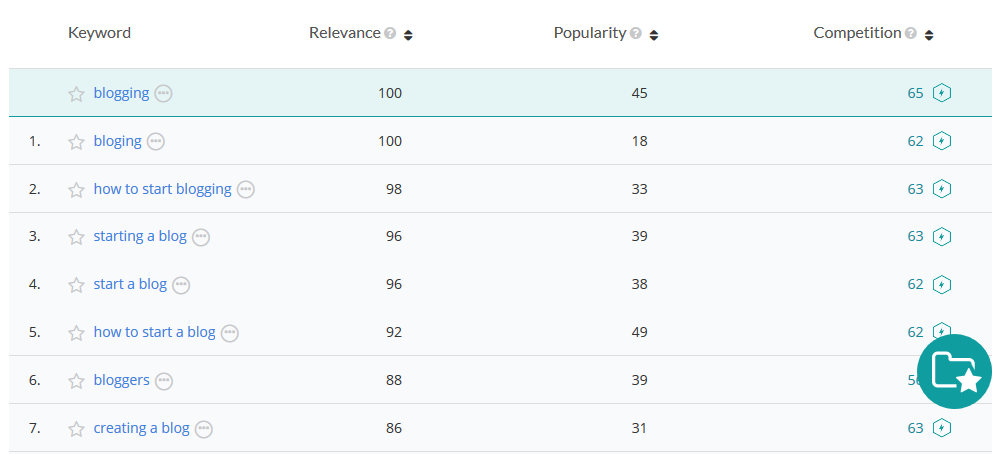Click the hexagon icon in "creating a blog" row
The width and height of the screenshot is (1007, 454).
[941, 428]
